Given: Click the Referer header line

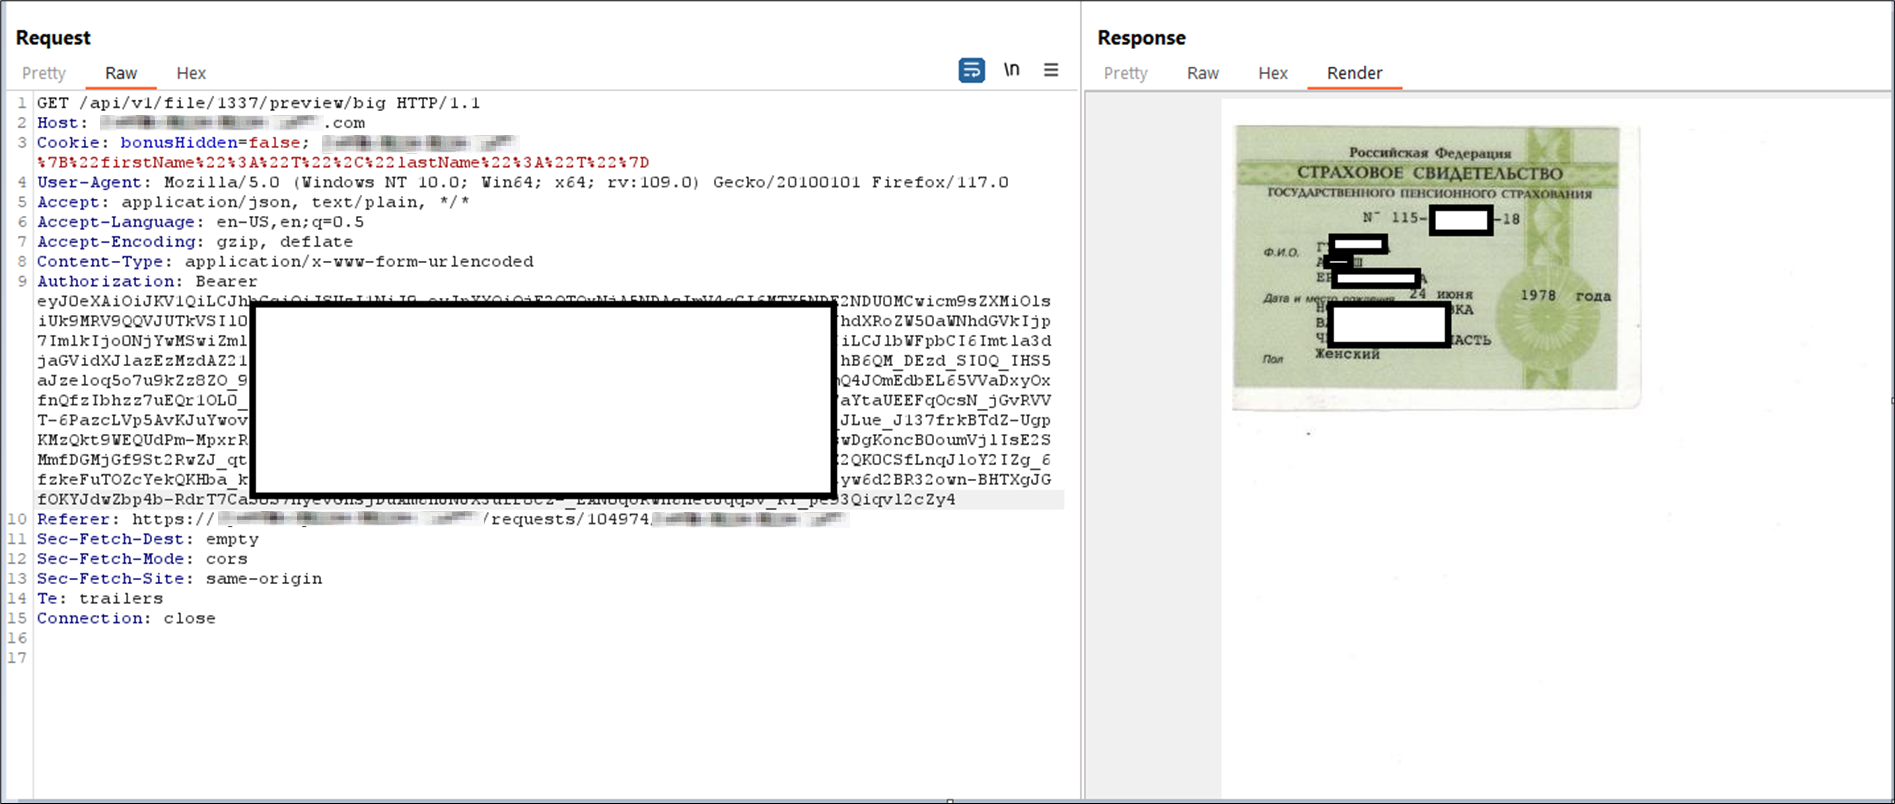Looking at the screenshot, I should click(442, 519).
